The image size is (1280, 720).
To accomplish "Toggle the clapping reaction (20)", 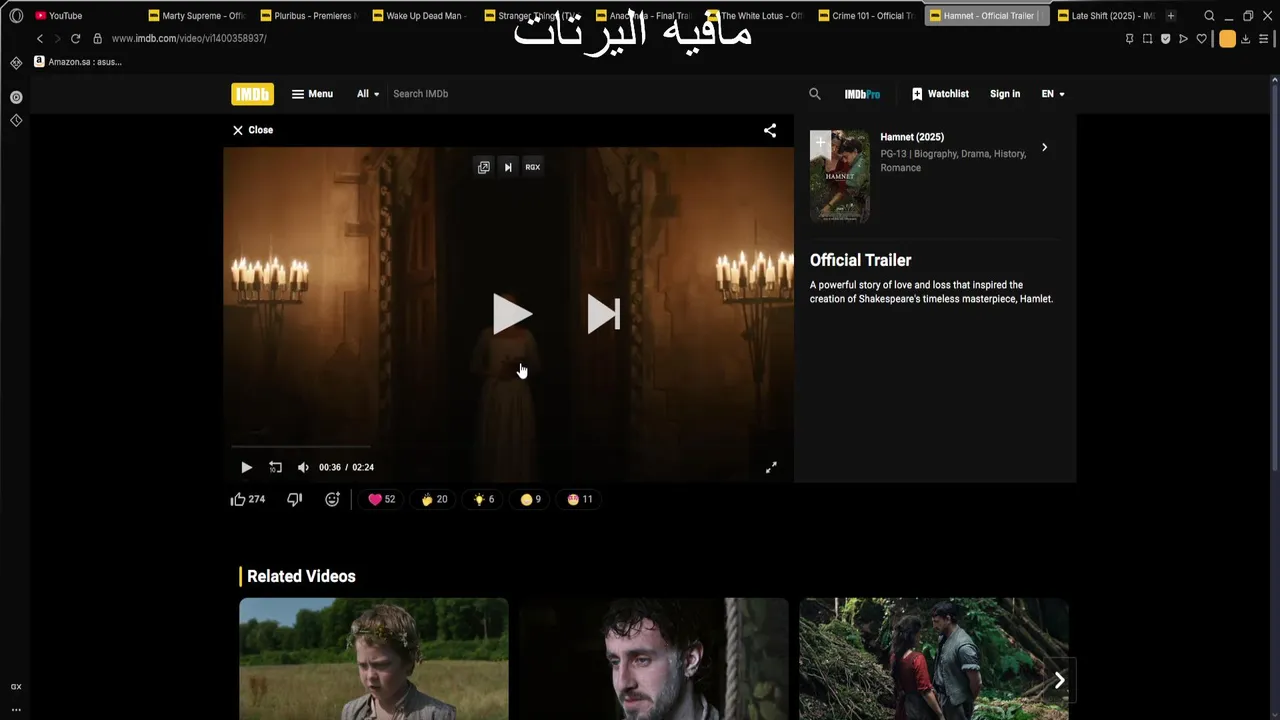I will tap(434, 499).
